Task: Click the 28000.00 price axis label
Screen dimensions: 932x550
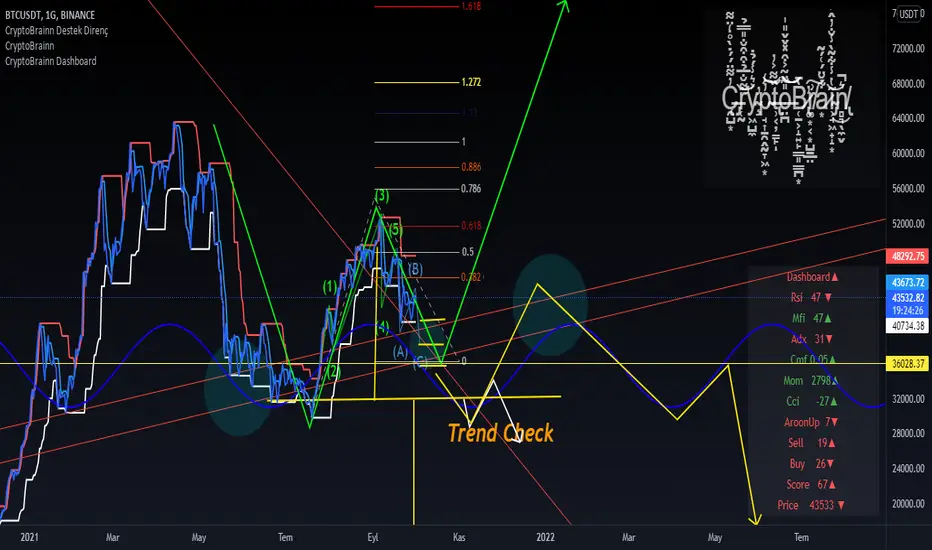Action: pos(908,433)
